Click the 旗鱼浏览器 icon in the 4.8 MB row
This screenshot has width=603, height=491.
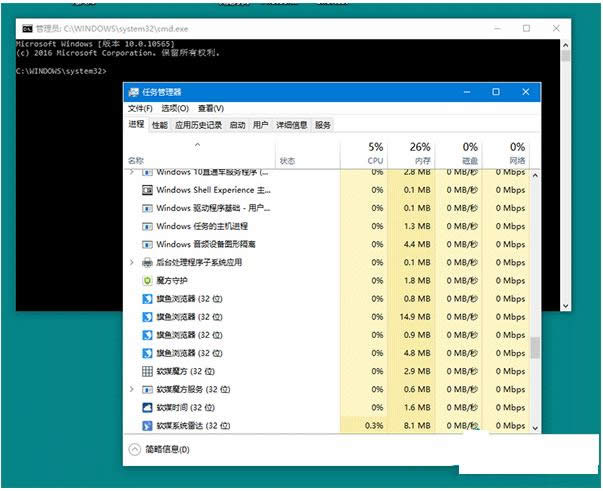click(147, 353)
